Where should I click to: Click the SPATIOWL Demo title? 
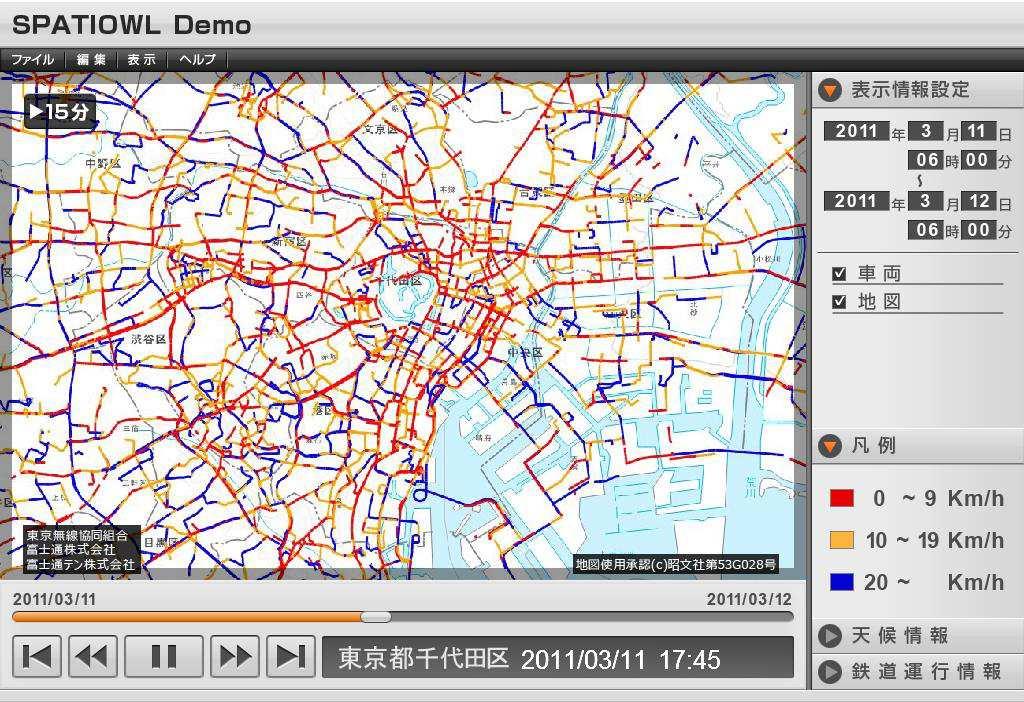click(132, 25)
